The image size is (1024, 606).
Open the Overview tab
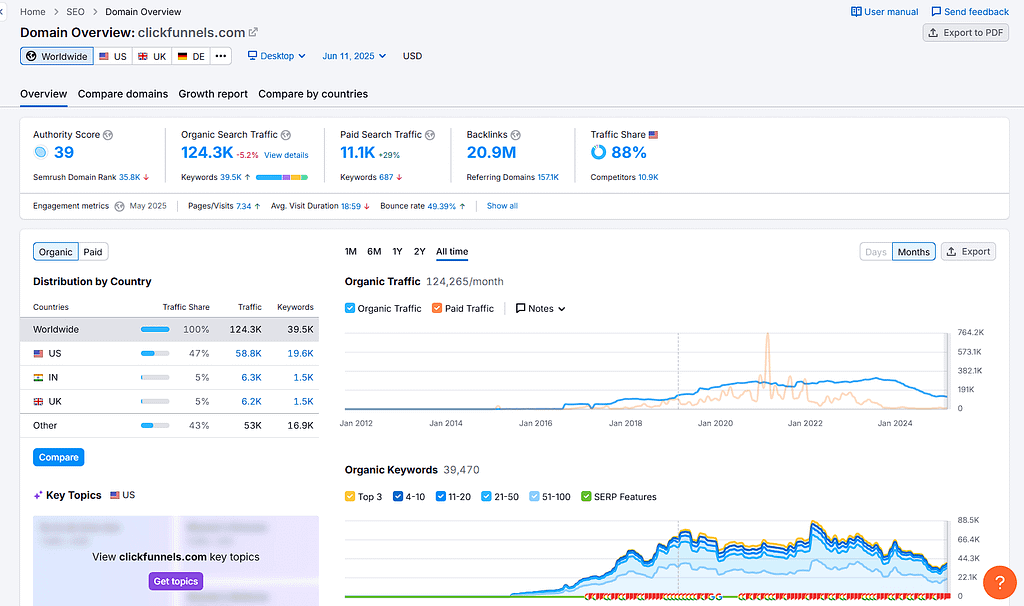[43, 94]
